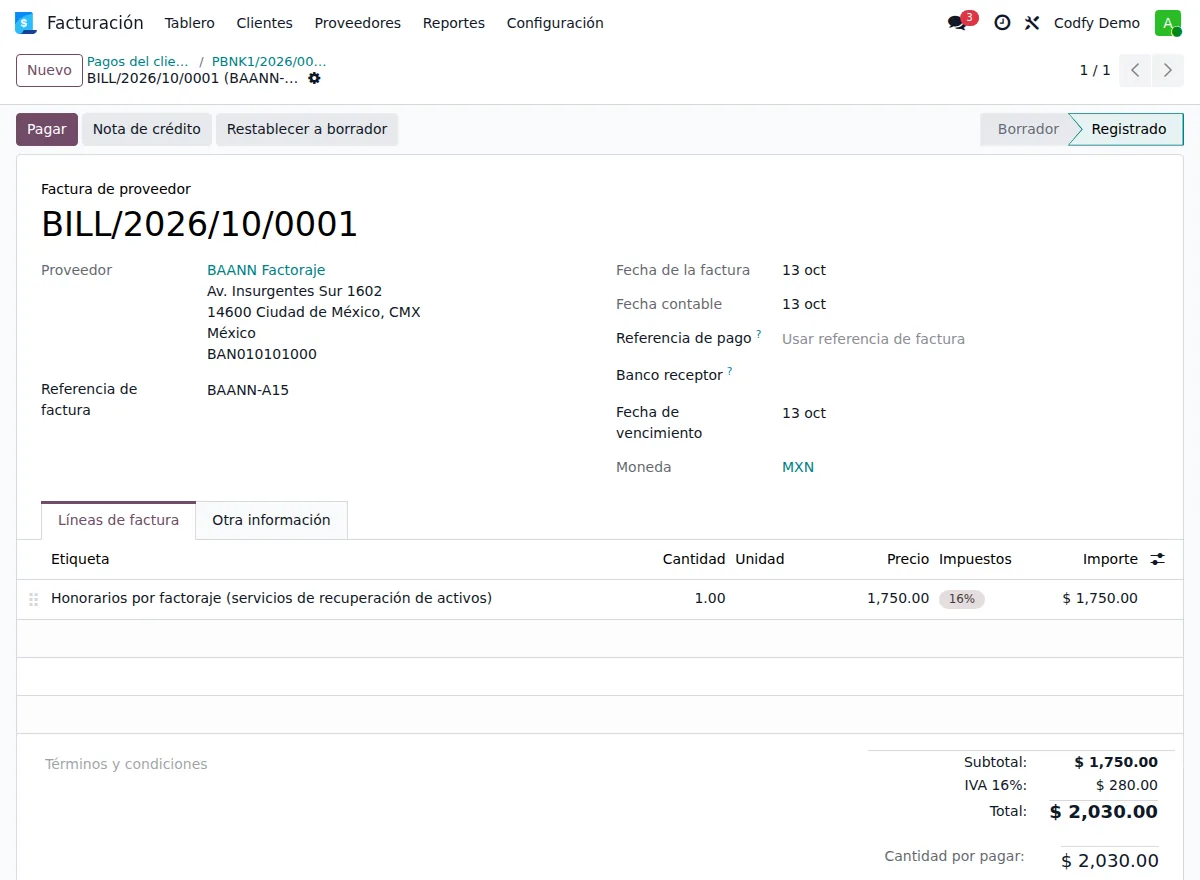This screenshot has width=1200, height=880.
Task: Click the Nuevo button
Action: click(49, 70)
